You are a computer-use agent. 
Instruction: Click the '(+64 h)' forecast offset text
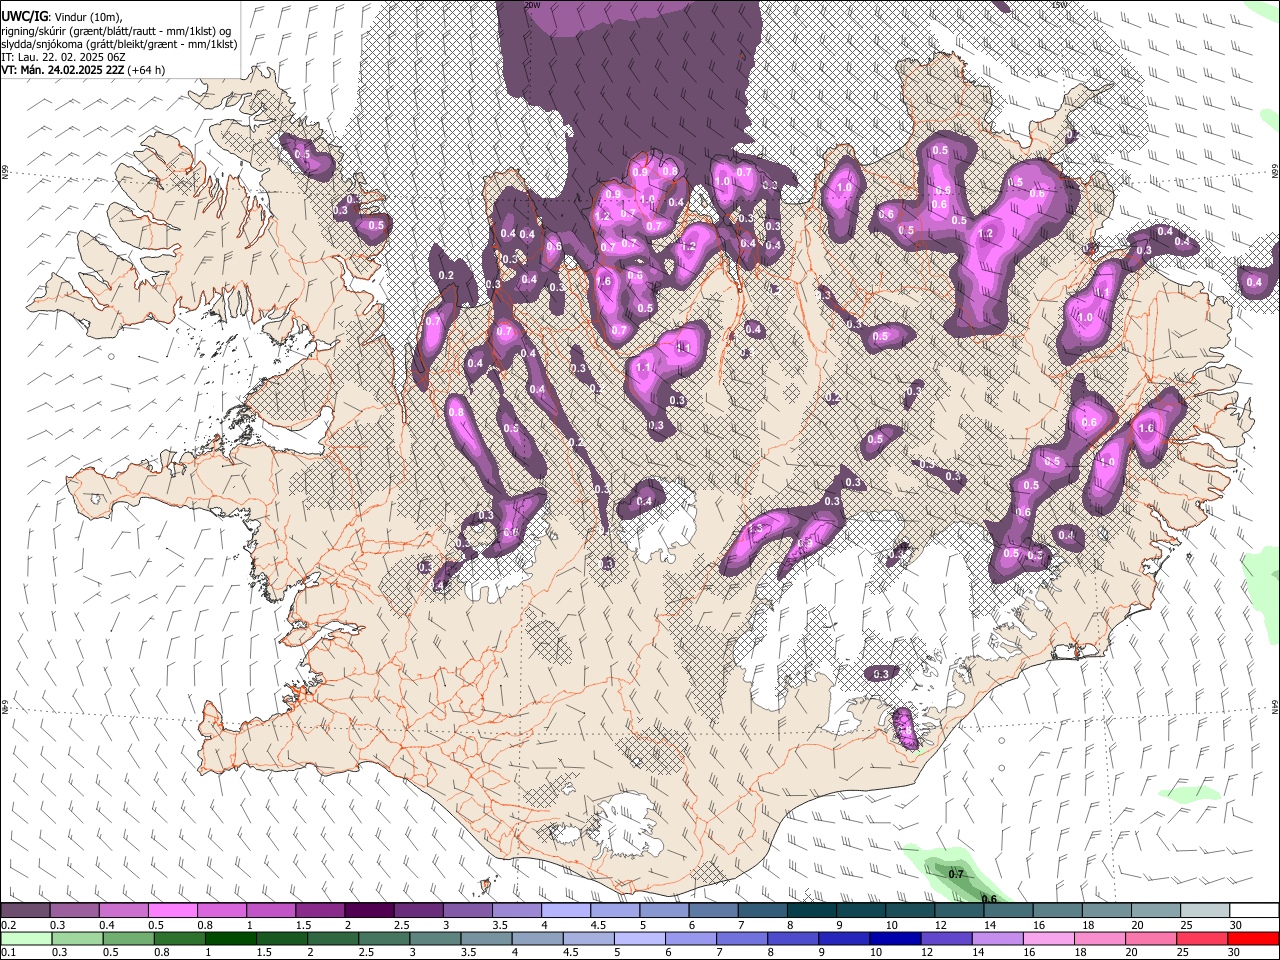(x=145, y=70)
